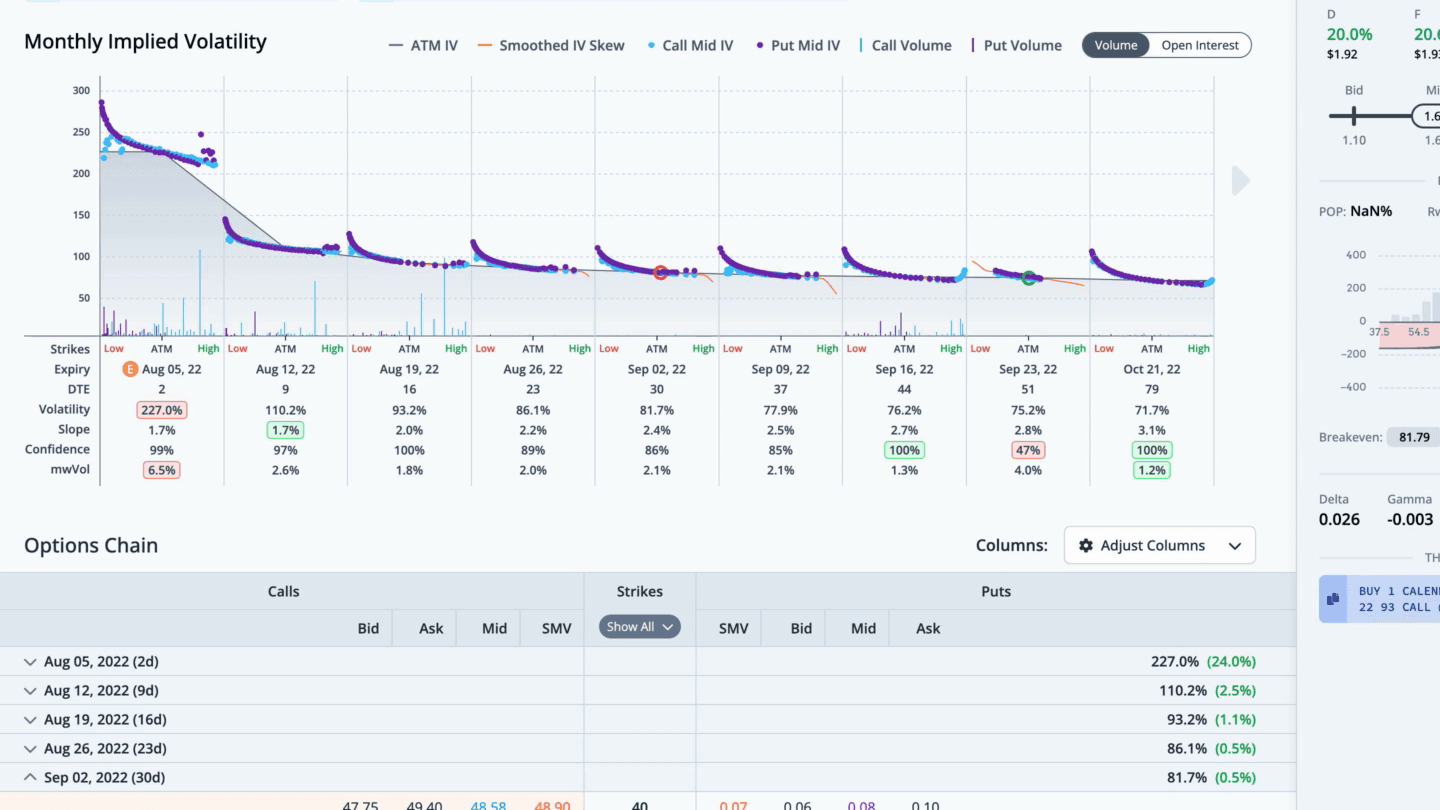Screen dimensions: 1440x810
Task: Click the Puts SMV column header
Action: click(734, 628)
